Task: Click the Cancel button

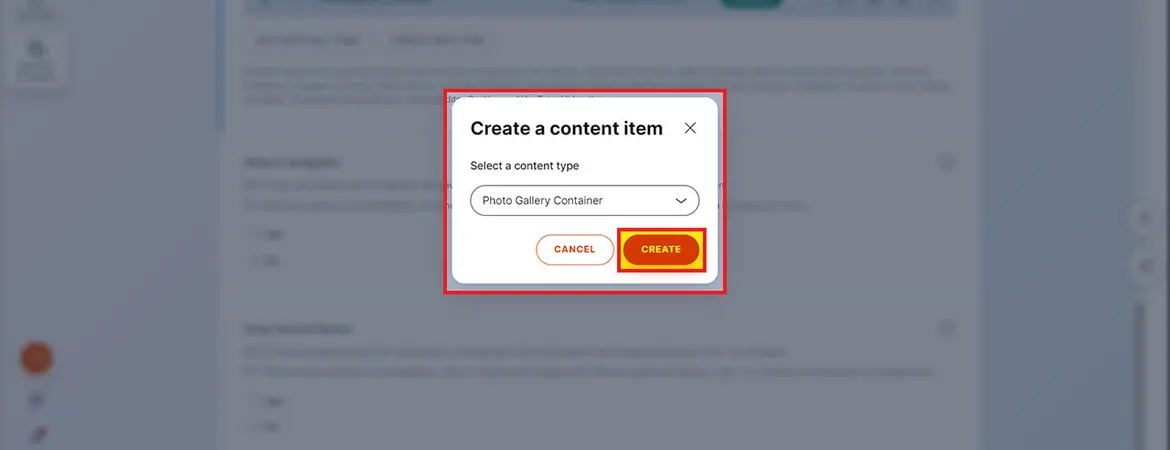Action: (575, 249)
